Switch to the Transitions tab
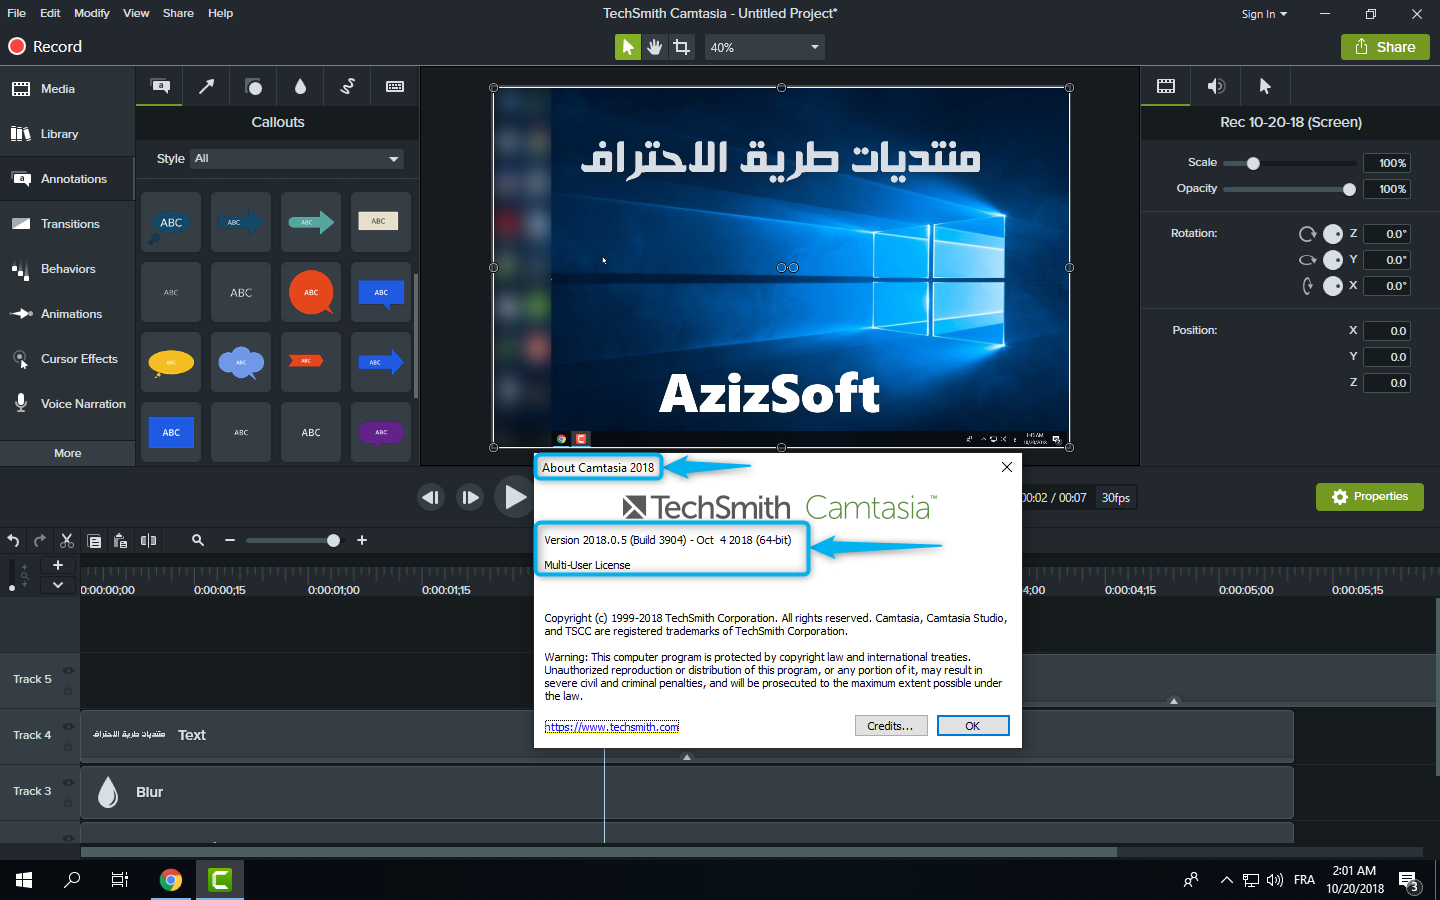Image resolution: width=1440 pixels, height=900 pixels. [x=68, y=224]
